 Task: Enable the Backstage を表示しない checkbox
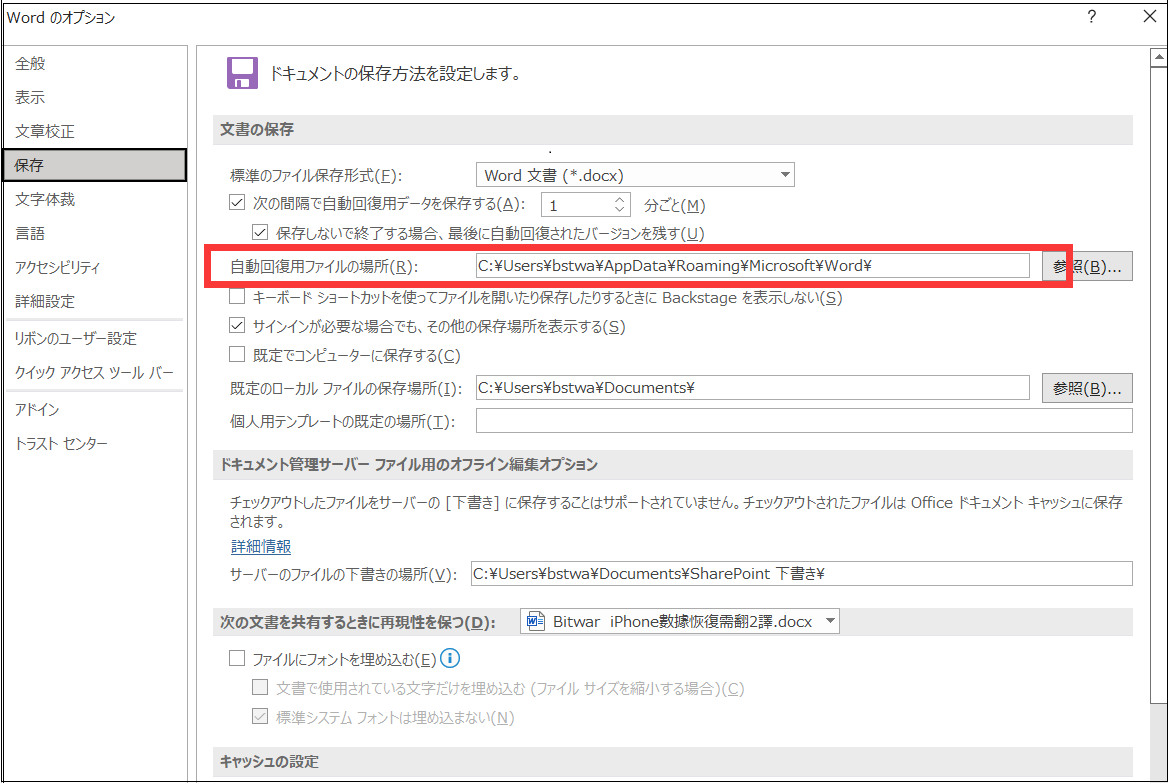coord(237,296)
